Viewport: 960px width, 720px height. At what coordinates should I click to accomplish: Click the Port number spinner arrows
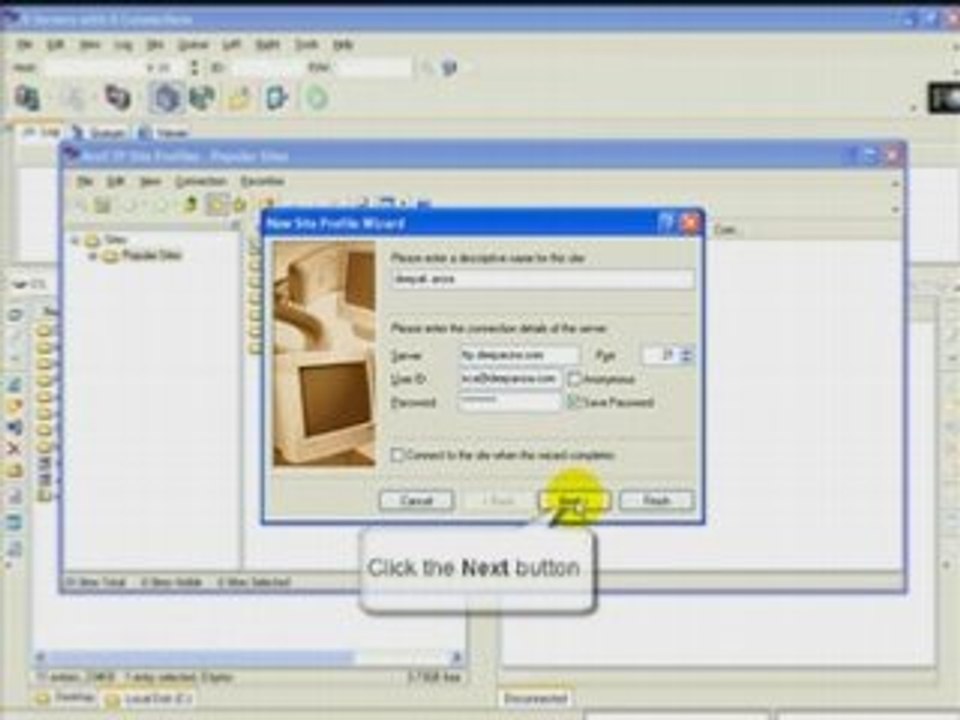[x=687, y=355]
